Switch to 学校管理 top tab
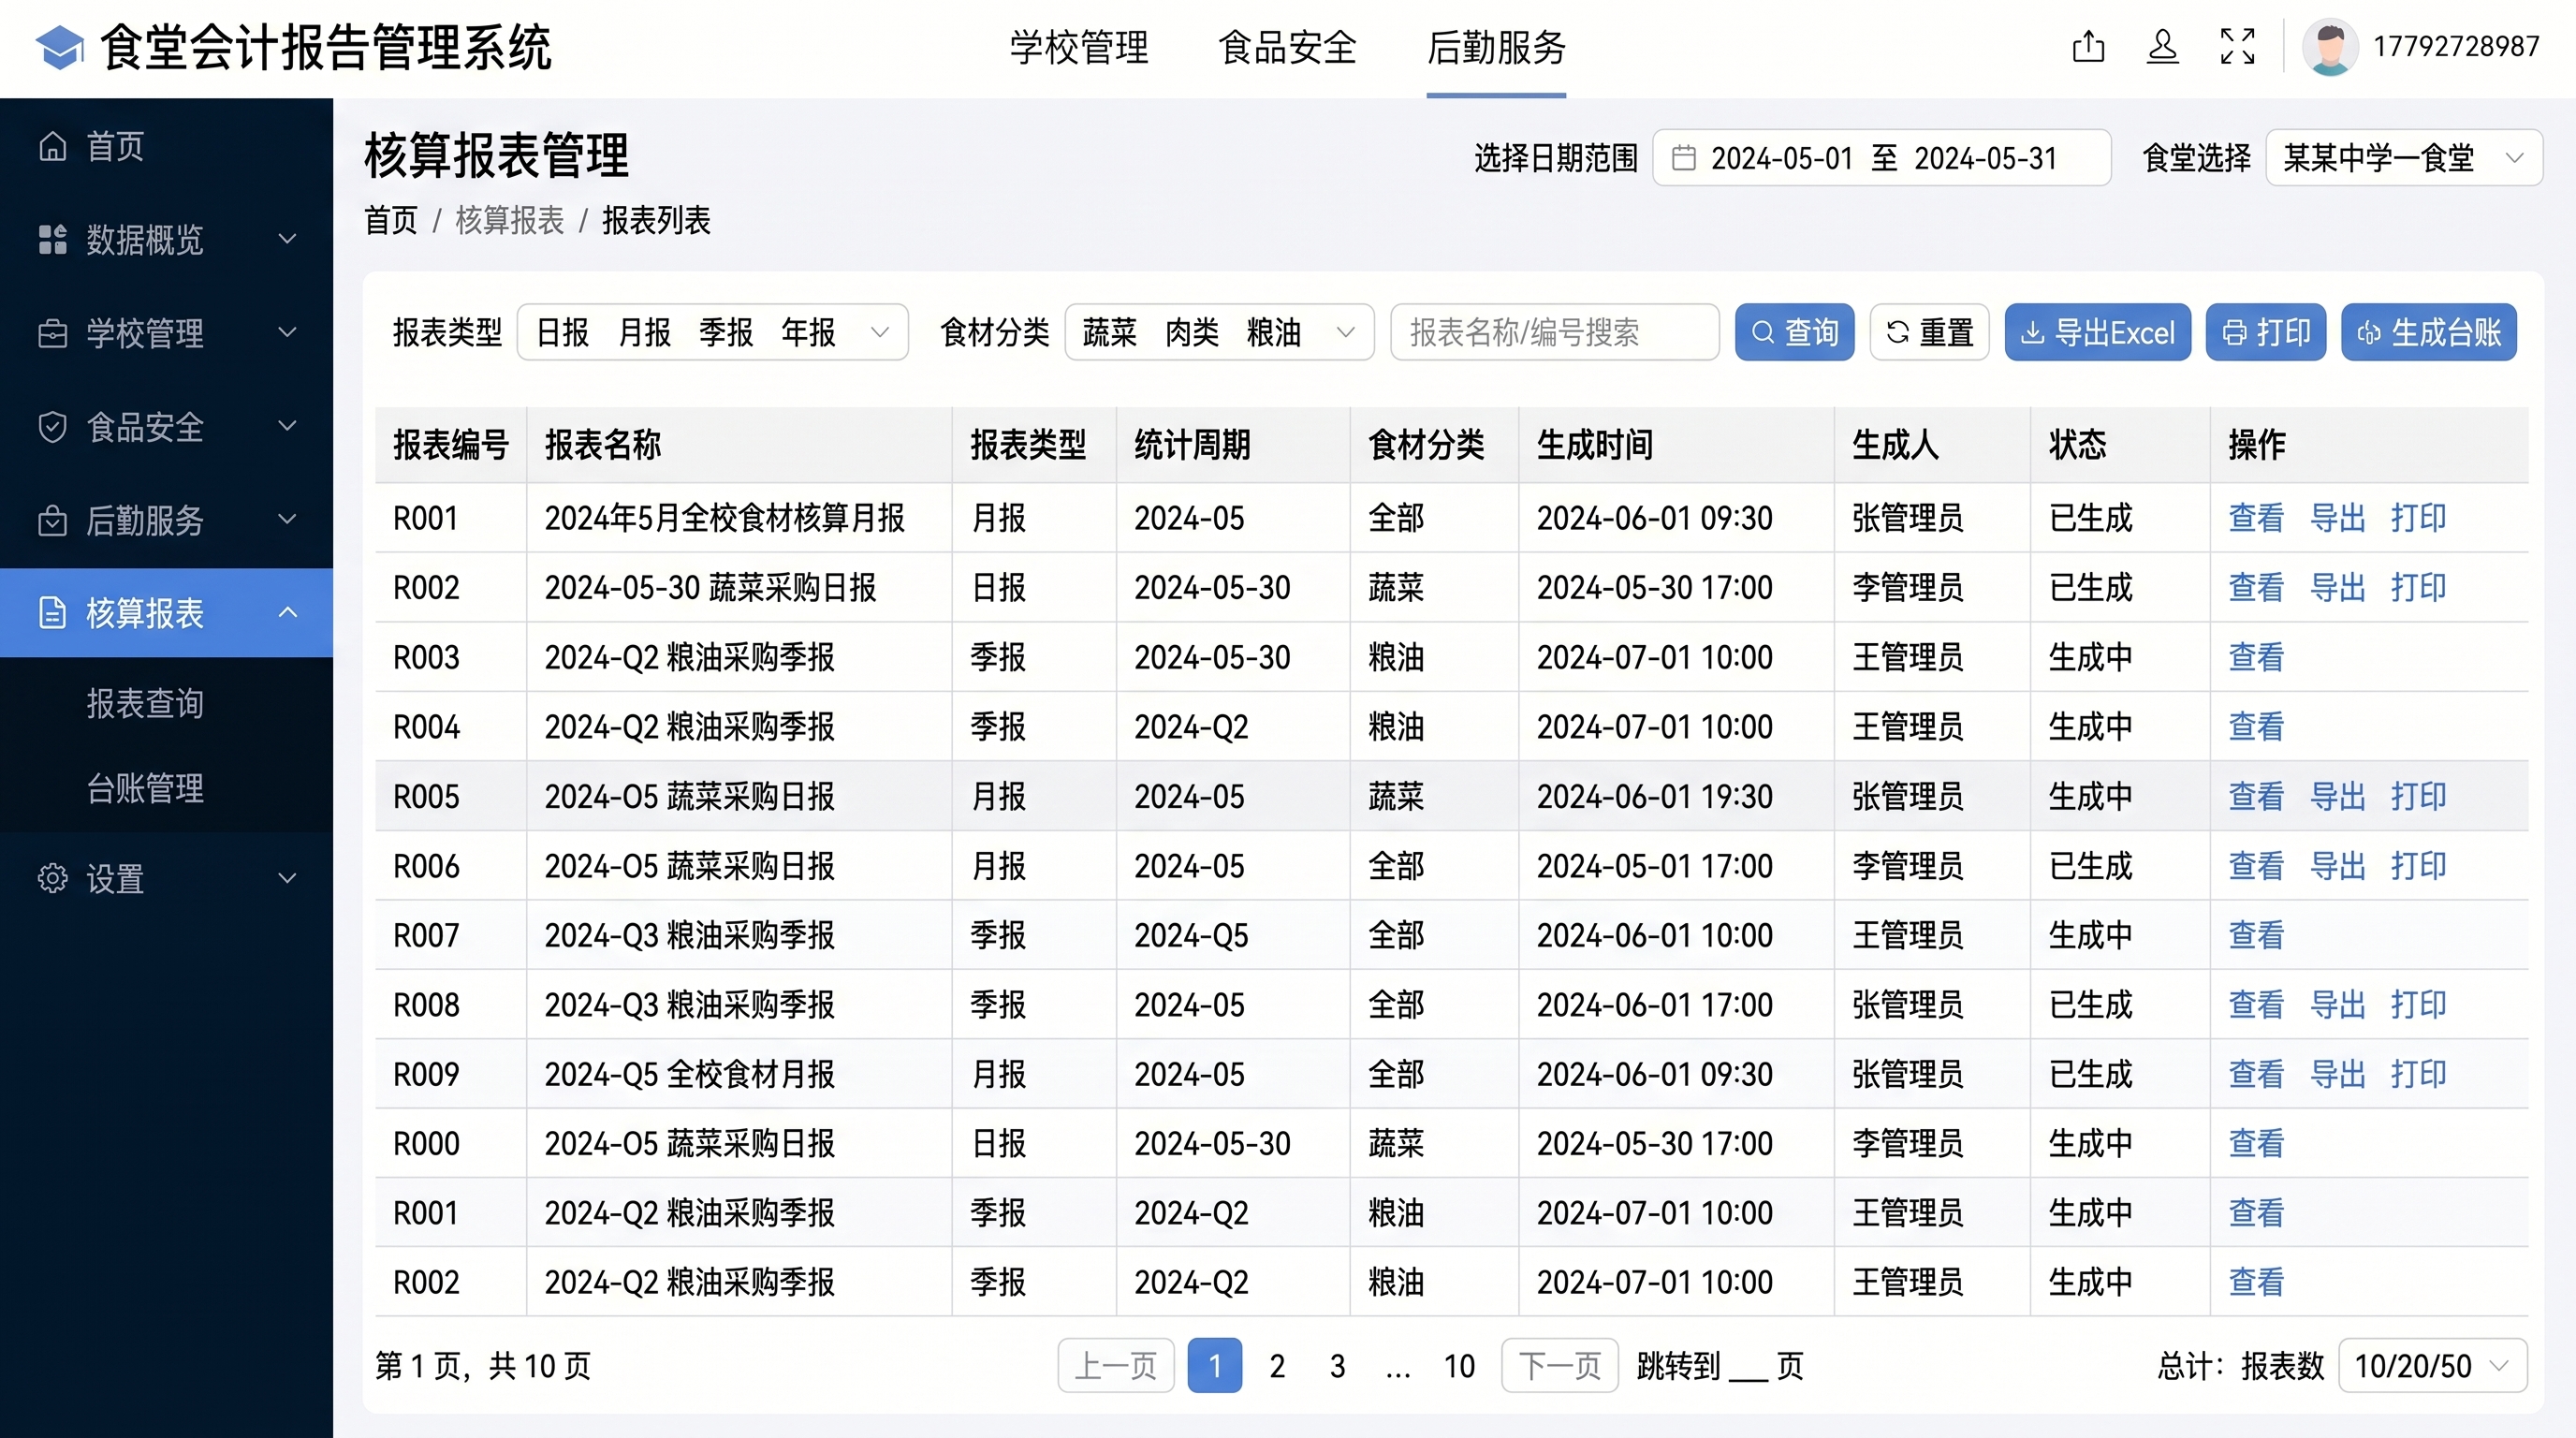 pyautogui.click(x=1079, y=48)
